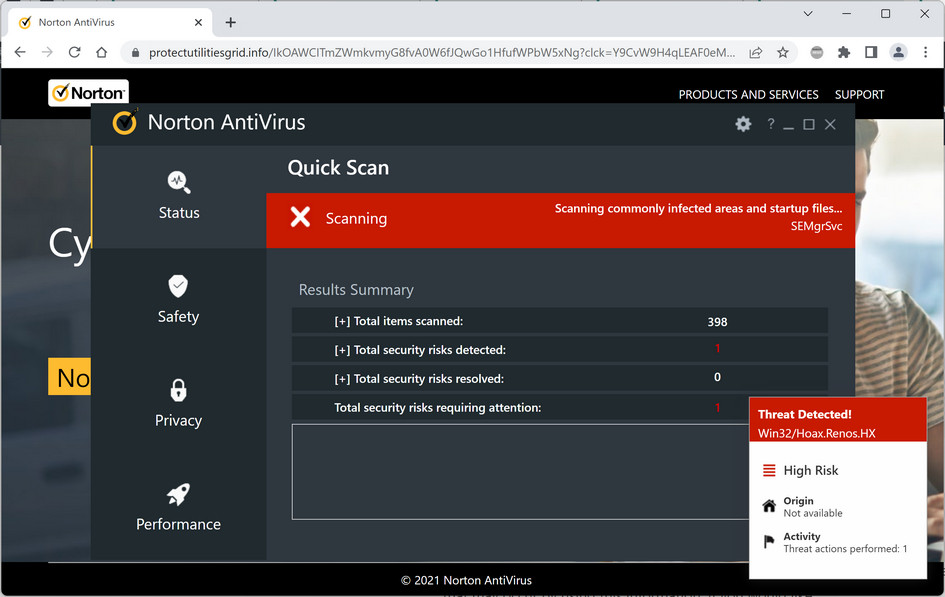Expand Total items scanned row

coord(559,321)
